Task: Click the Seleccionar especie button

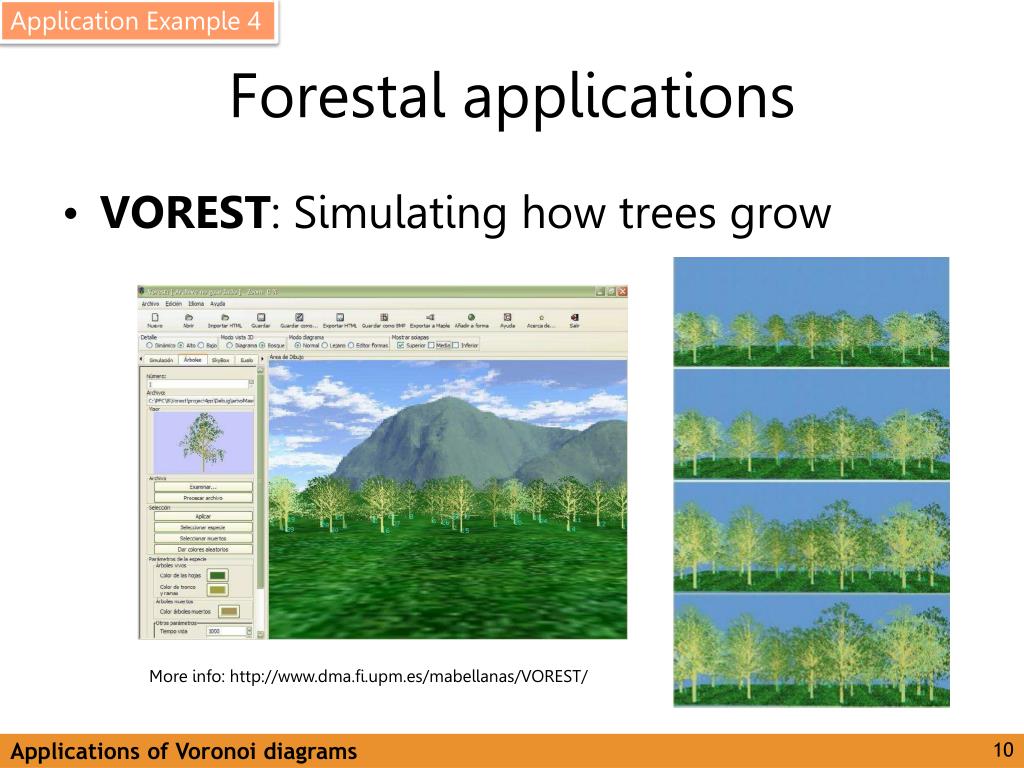Action: [x=203, y=527]
